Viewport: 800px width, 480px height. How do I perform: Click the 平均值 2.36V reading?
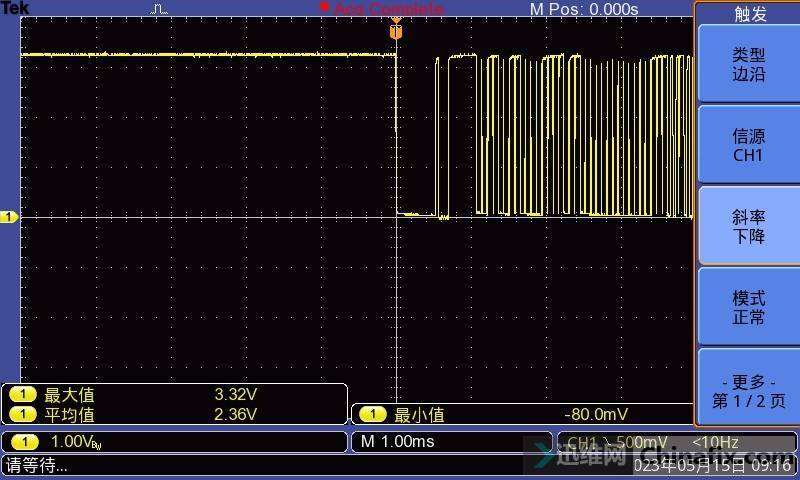tap(236, 414)
